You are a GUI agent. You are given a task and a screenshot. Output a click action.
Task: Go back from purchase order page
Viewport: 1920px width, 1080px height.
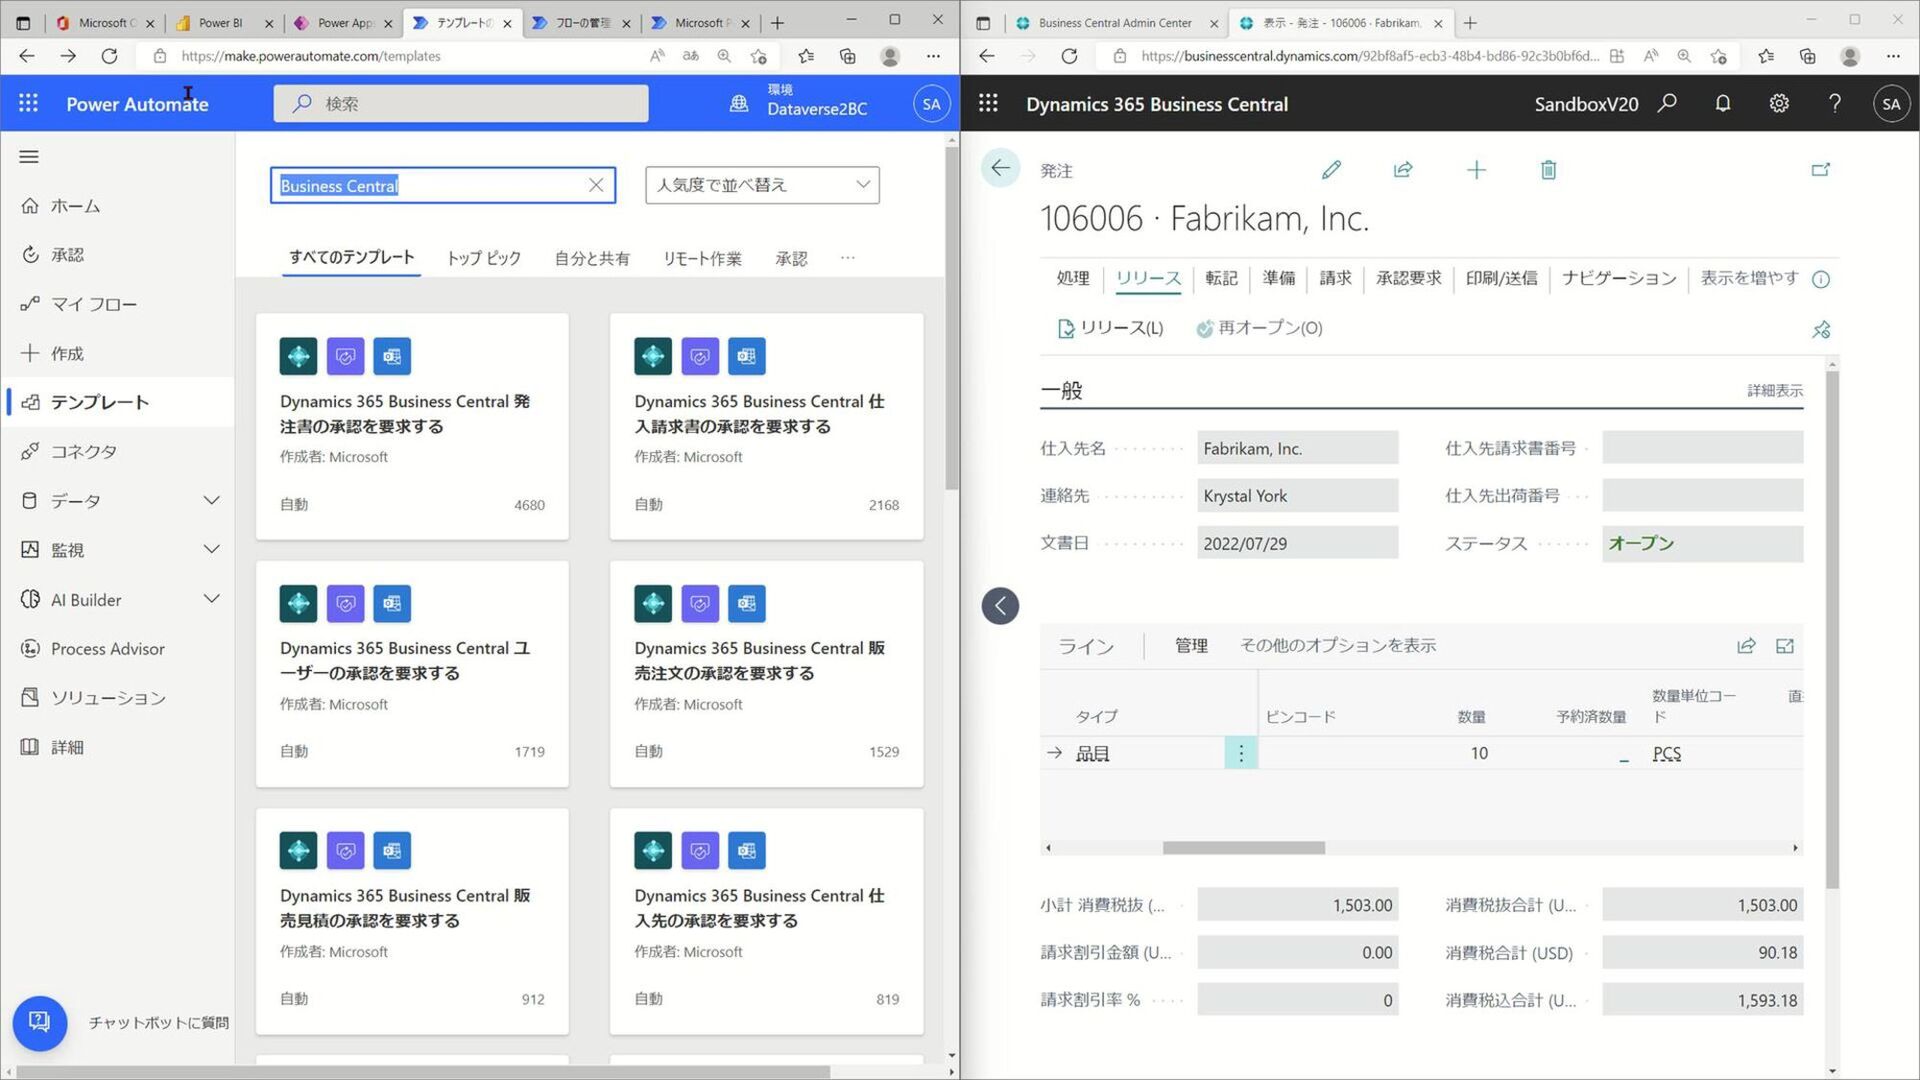[1000, 168]
